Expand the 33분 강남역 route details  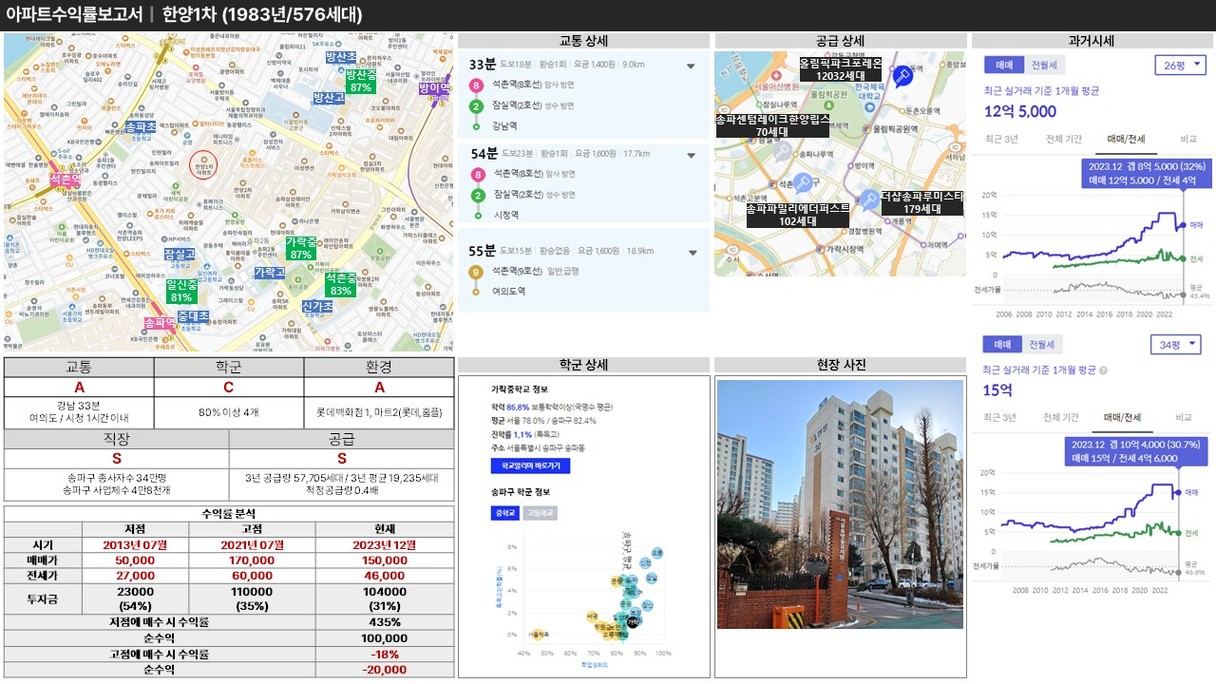point(690,67)
